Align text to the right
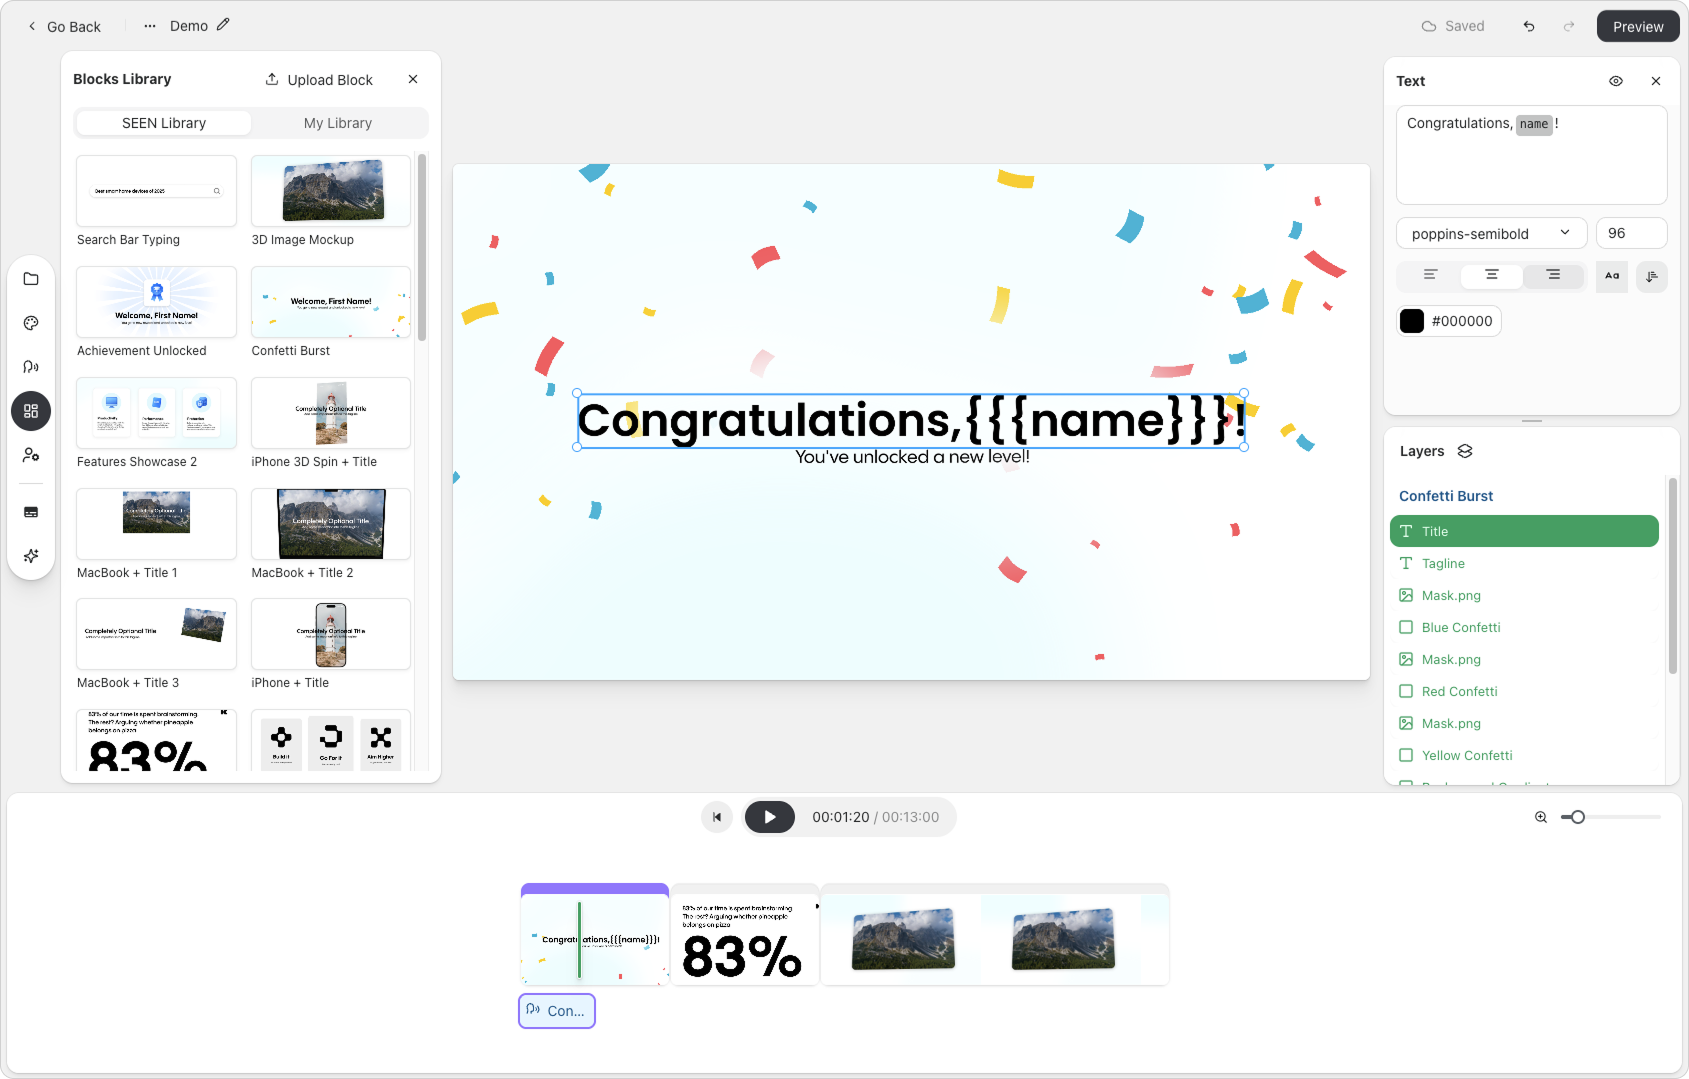Image resolution: width=1689 pixels, height=1079 pixels. (1553, 275)
